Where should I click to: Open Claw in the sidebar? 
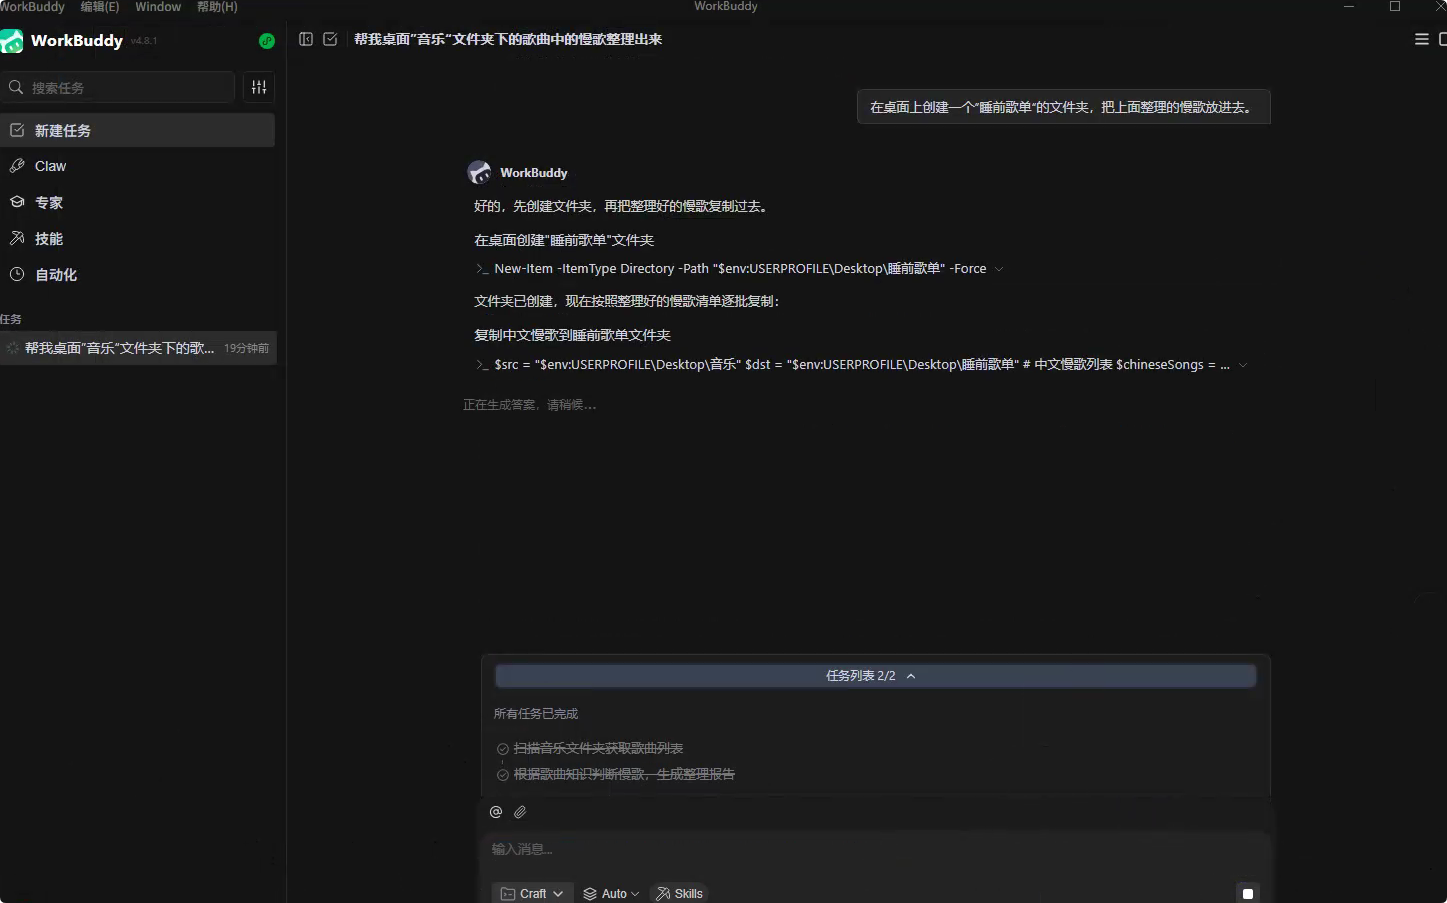137,166
